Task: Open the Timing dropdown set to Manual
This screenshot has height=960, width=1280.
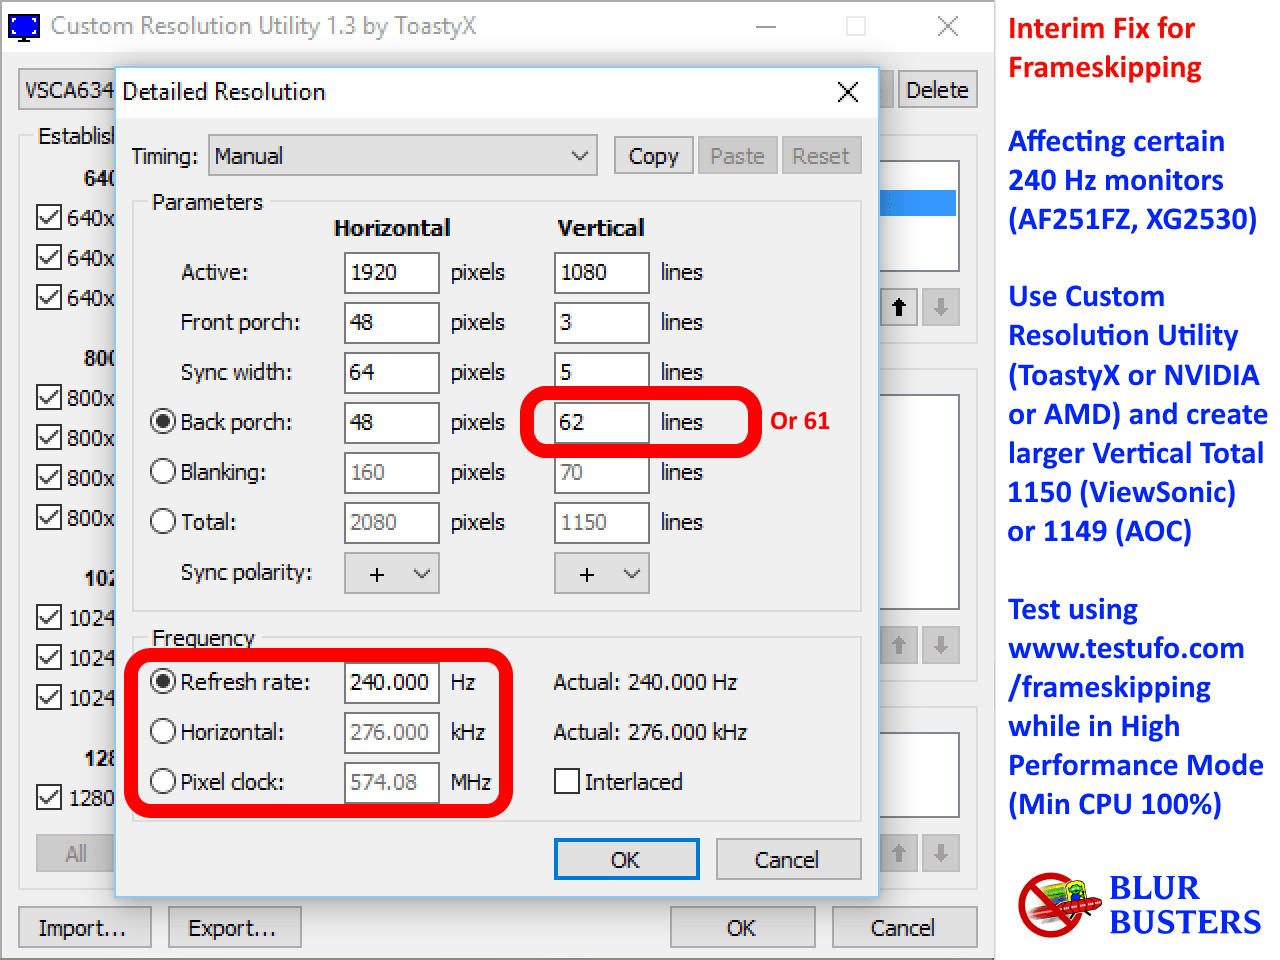Action: coord(403,155)
